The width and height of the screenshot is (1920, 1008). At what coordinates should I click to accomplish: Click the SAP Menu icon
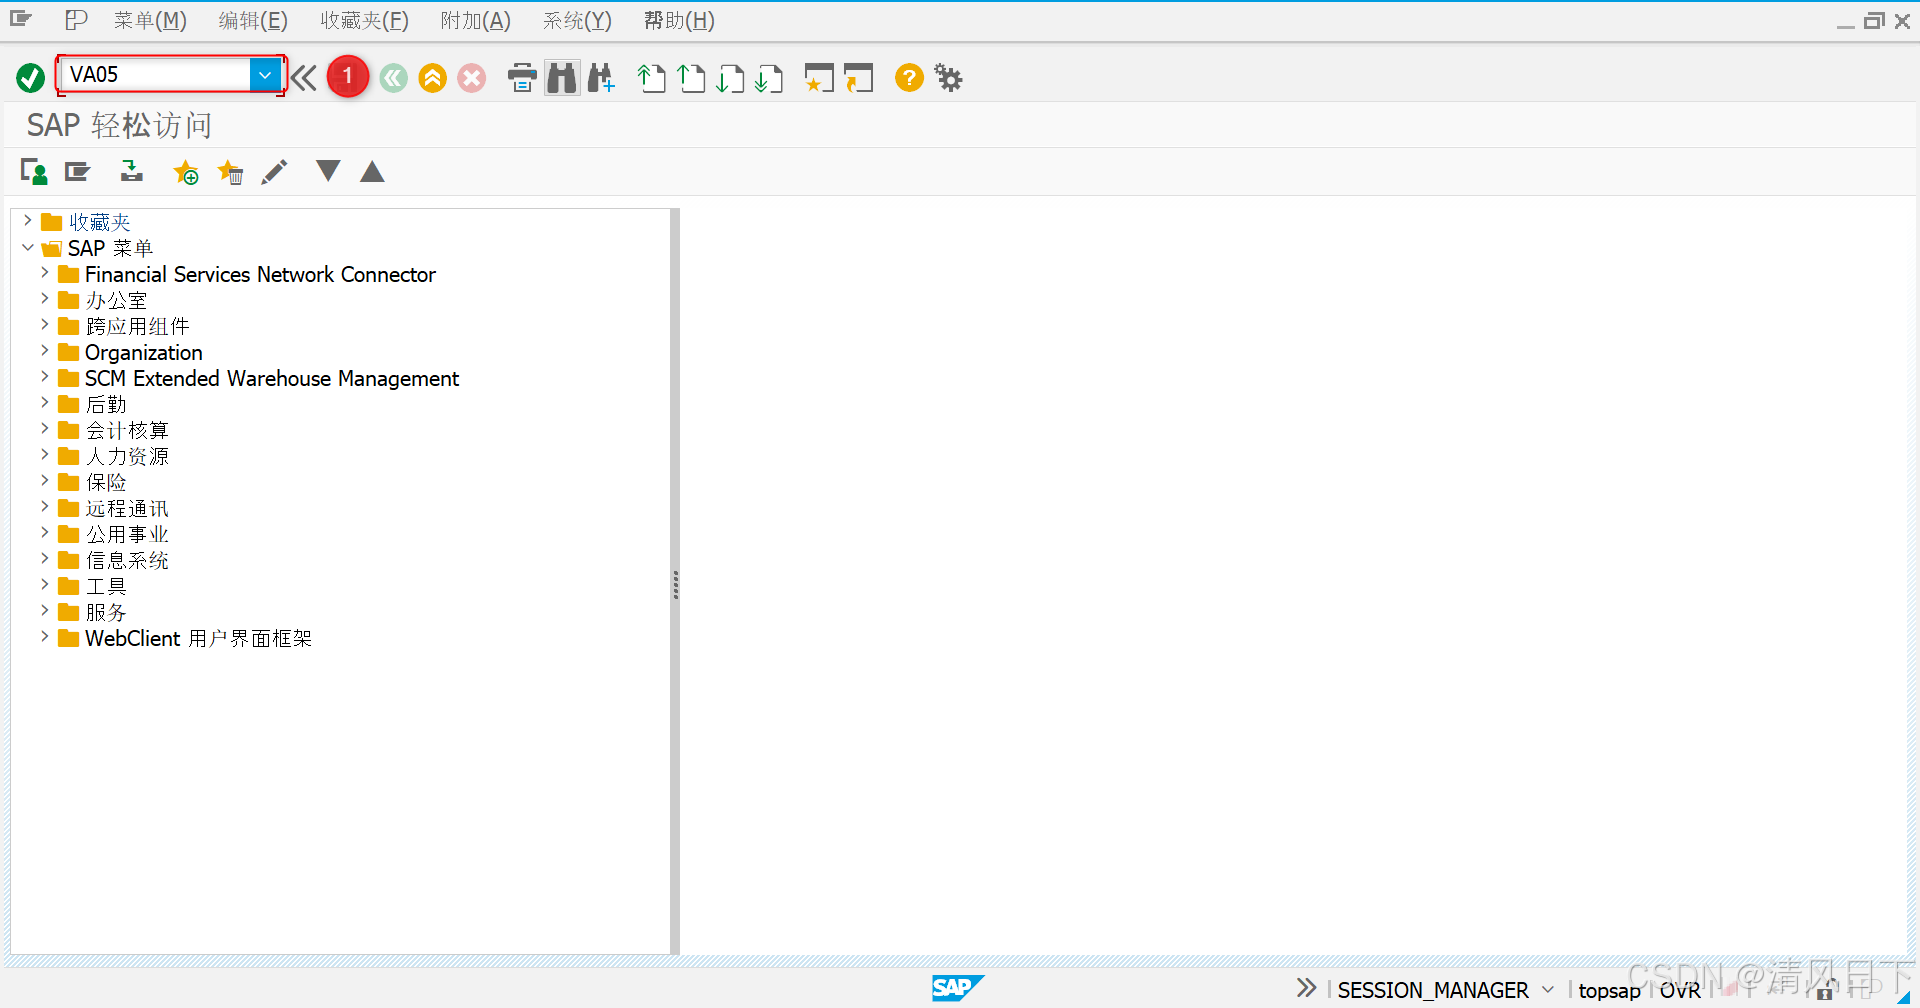coord(78,172)
